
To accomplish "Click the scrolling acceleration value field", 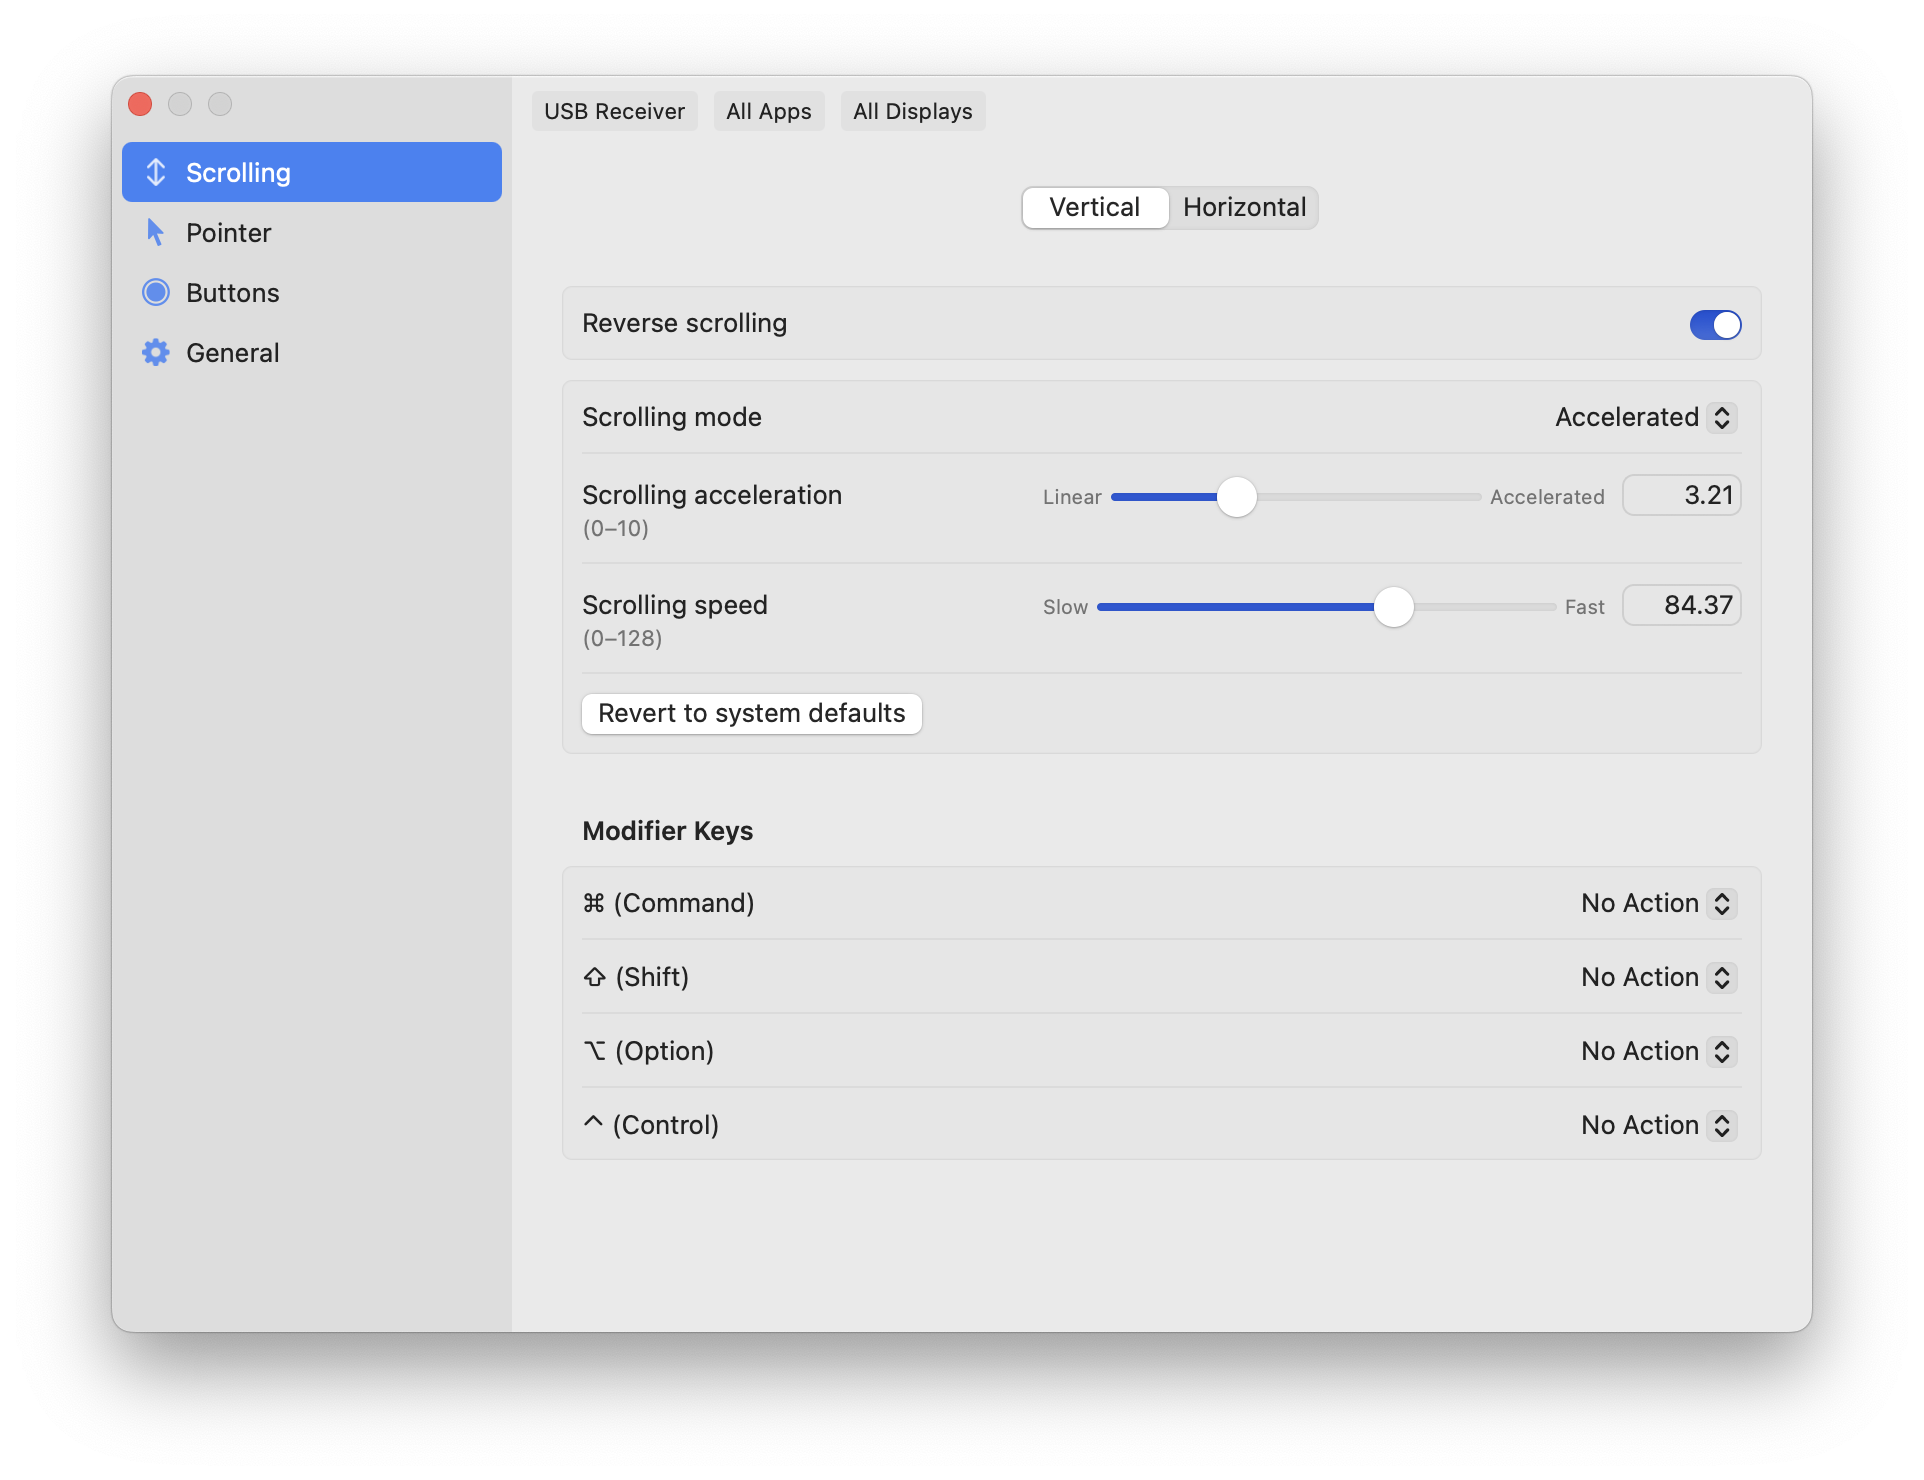I will pos(1682,495).
